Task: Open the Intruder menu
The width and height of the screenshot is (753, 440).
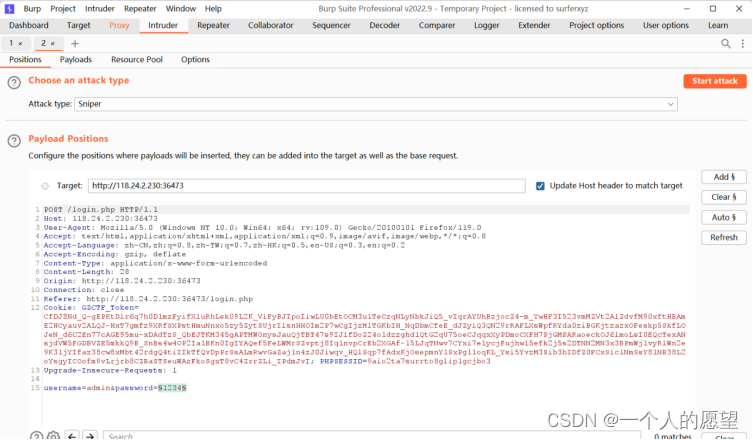Action: (x=100, y=9)
